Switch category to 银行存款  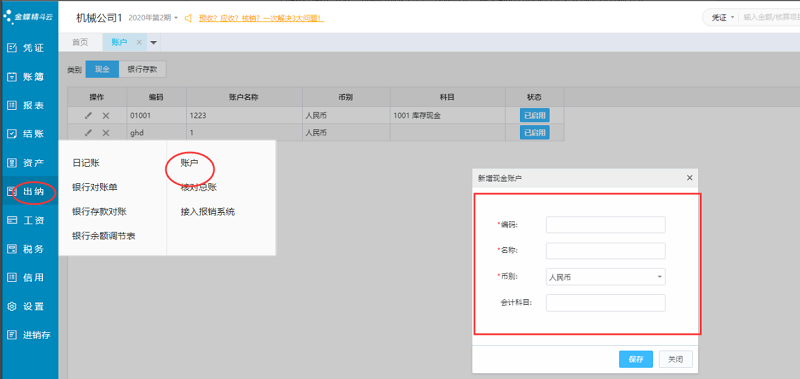pyautogui.click(x=142, y=69)
